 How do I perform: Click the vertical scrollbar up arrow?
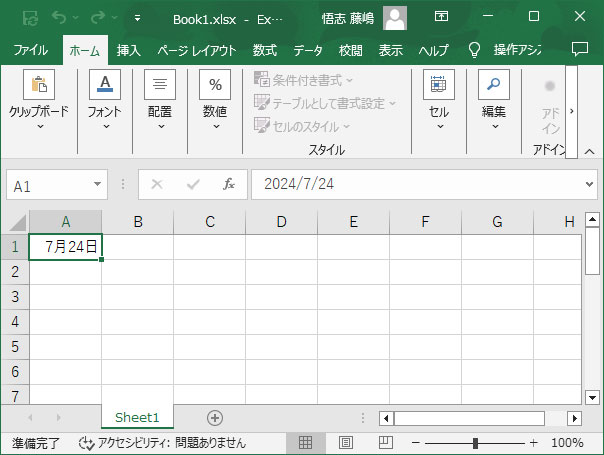click(592, 220)
